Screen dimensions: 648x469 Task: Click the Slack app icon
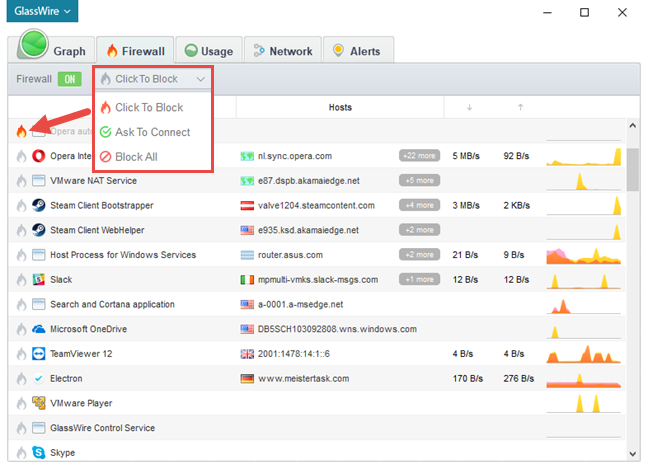coord(39,279)
